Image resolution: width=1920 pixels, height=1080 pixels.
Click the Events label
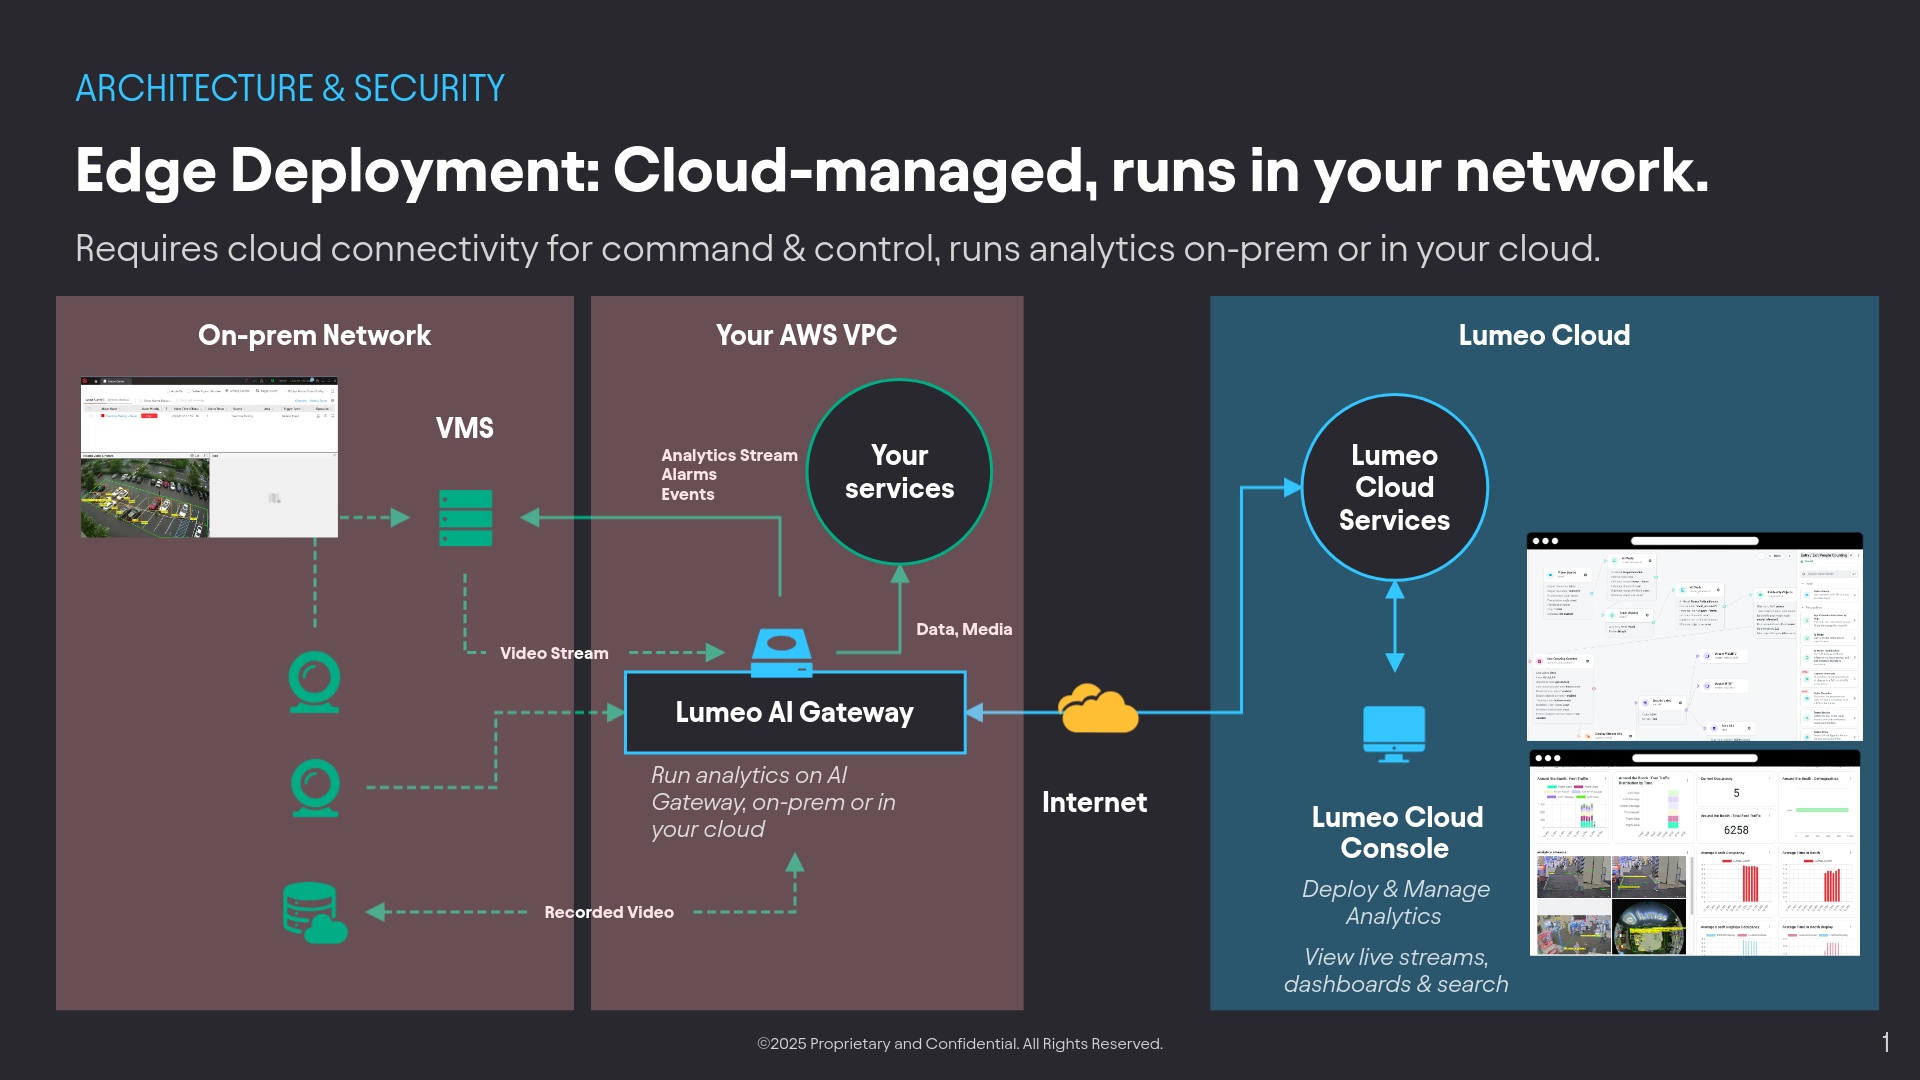(x=688, y=494)
